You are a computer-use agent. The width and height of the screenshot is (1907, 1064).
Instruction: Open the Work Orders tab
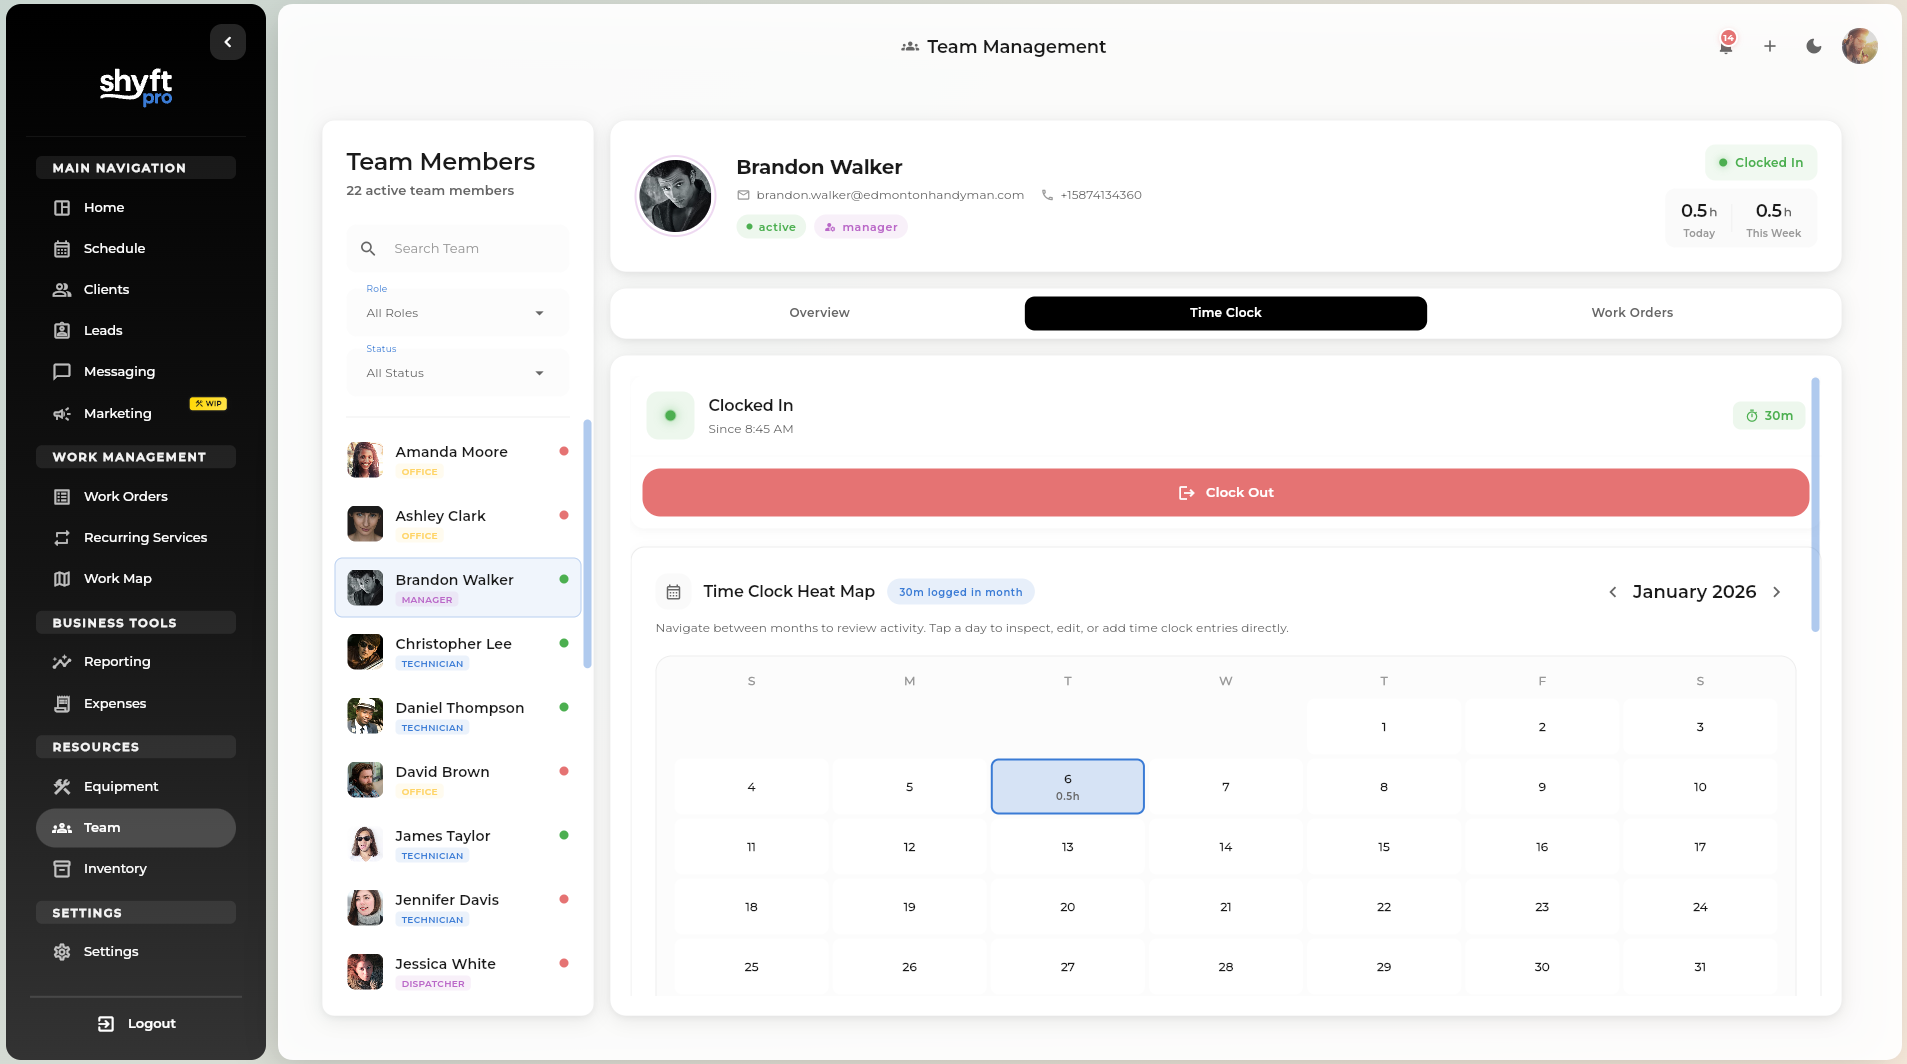coord(1631,313)
